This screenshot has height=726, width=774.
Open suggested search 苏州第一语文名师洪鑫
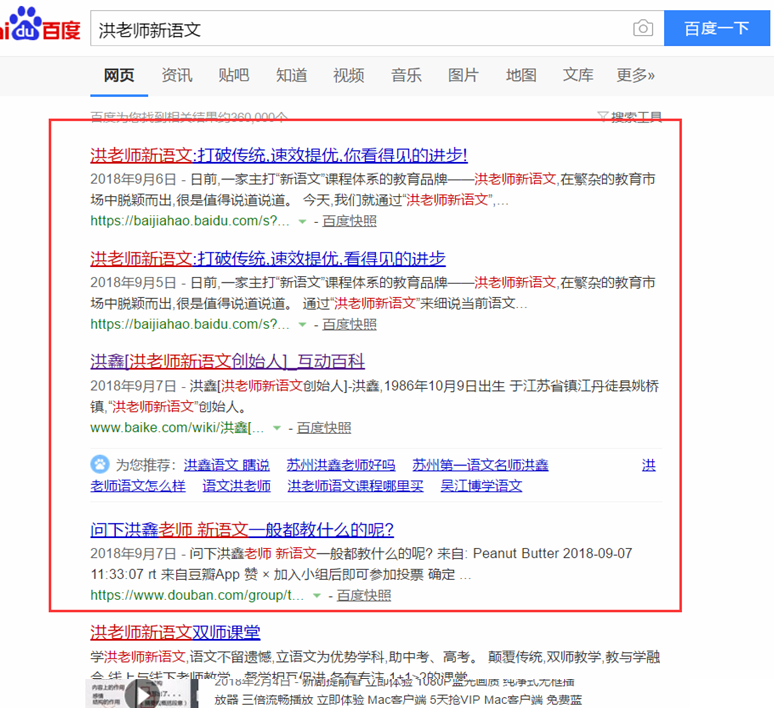(480, 465)
